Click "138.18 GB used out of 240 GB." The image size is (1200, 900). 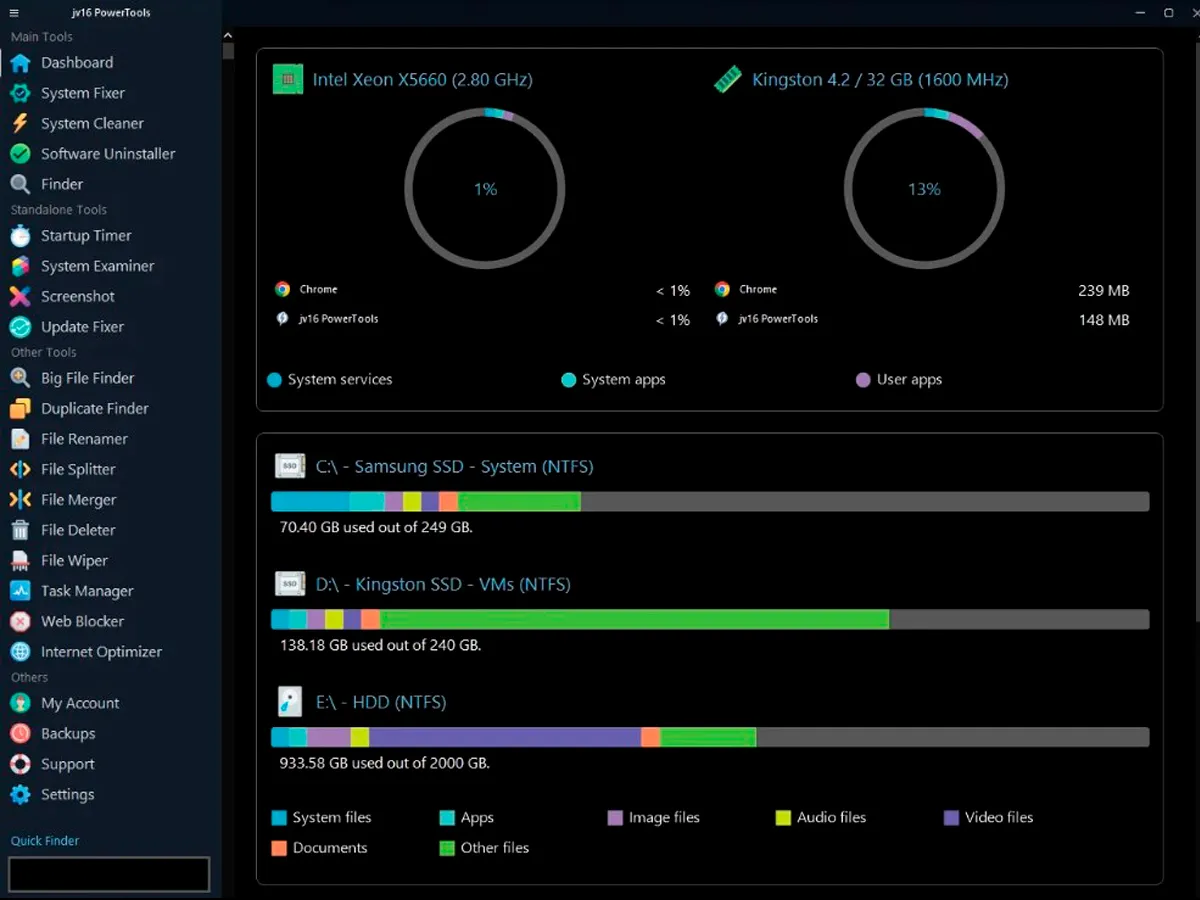380,645
